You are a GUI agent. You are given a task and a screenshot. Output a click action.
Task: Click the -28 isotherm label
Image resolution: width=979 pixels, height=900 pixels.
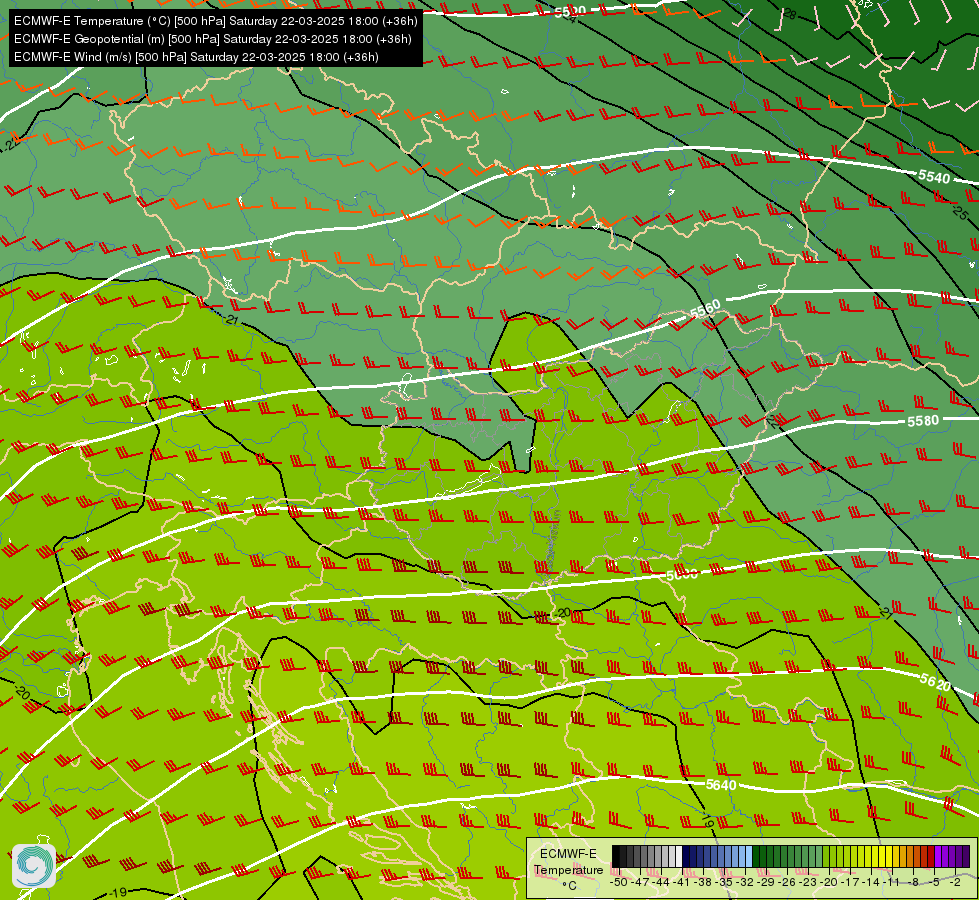tap(790, 14)
